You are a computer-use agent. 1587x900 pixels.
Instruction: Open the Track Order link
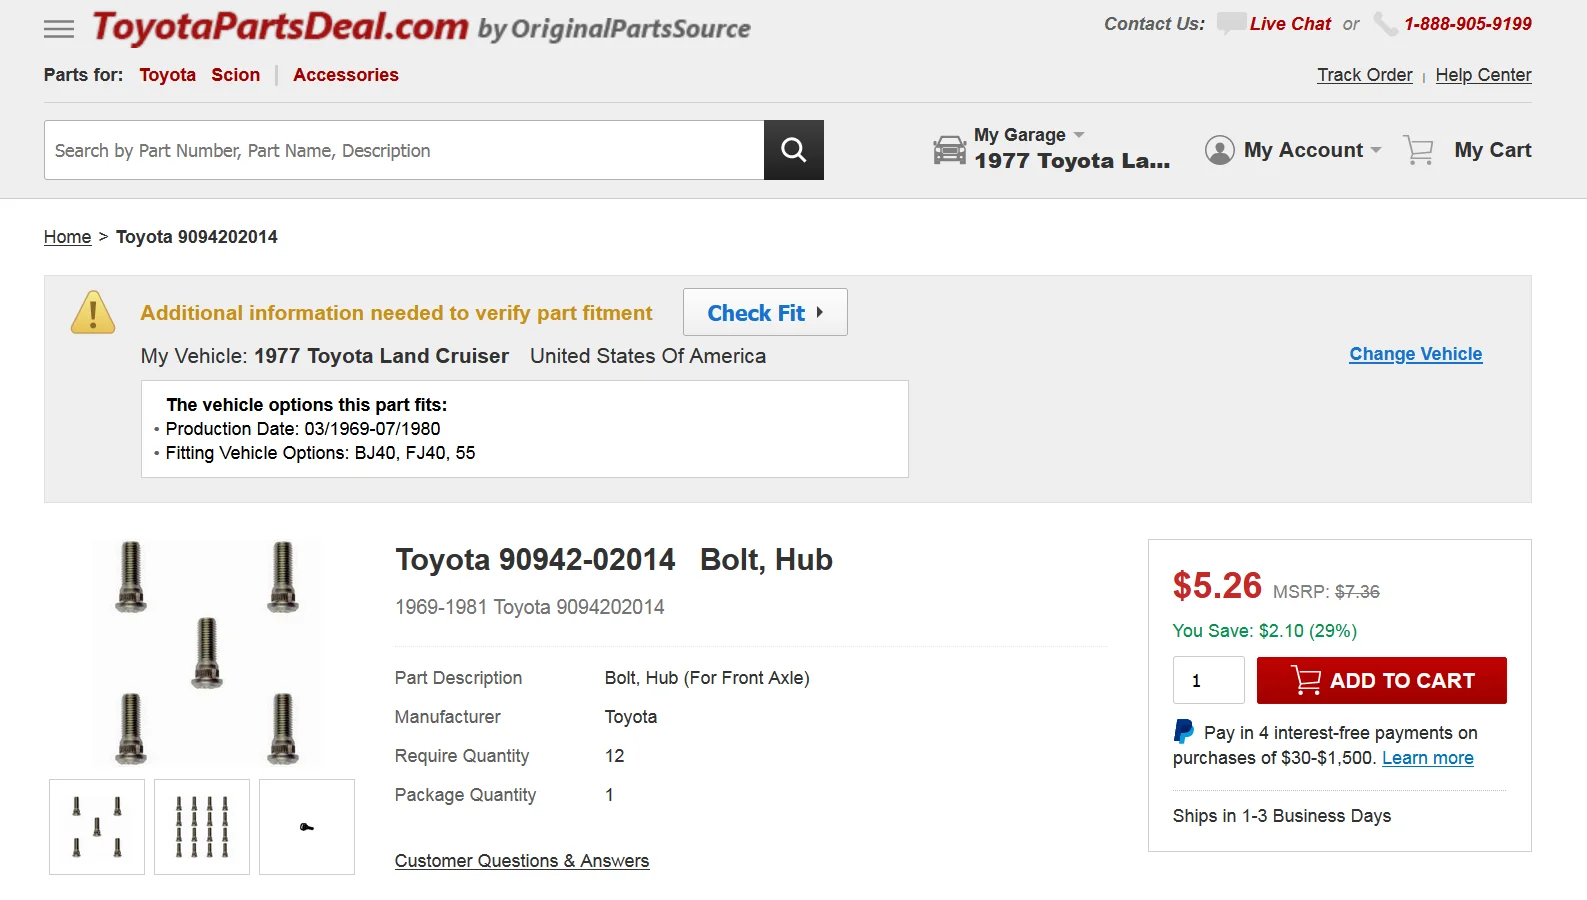tap(1364, 75)
